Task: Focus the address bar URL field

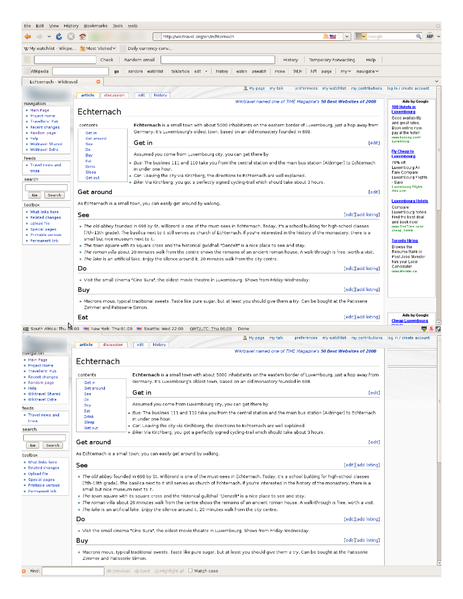Action: click(x=242, y=37)
